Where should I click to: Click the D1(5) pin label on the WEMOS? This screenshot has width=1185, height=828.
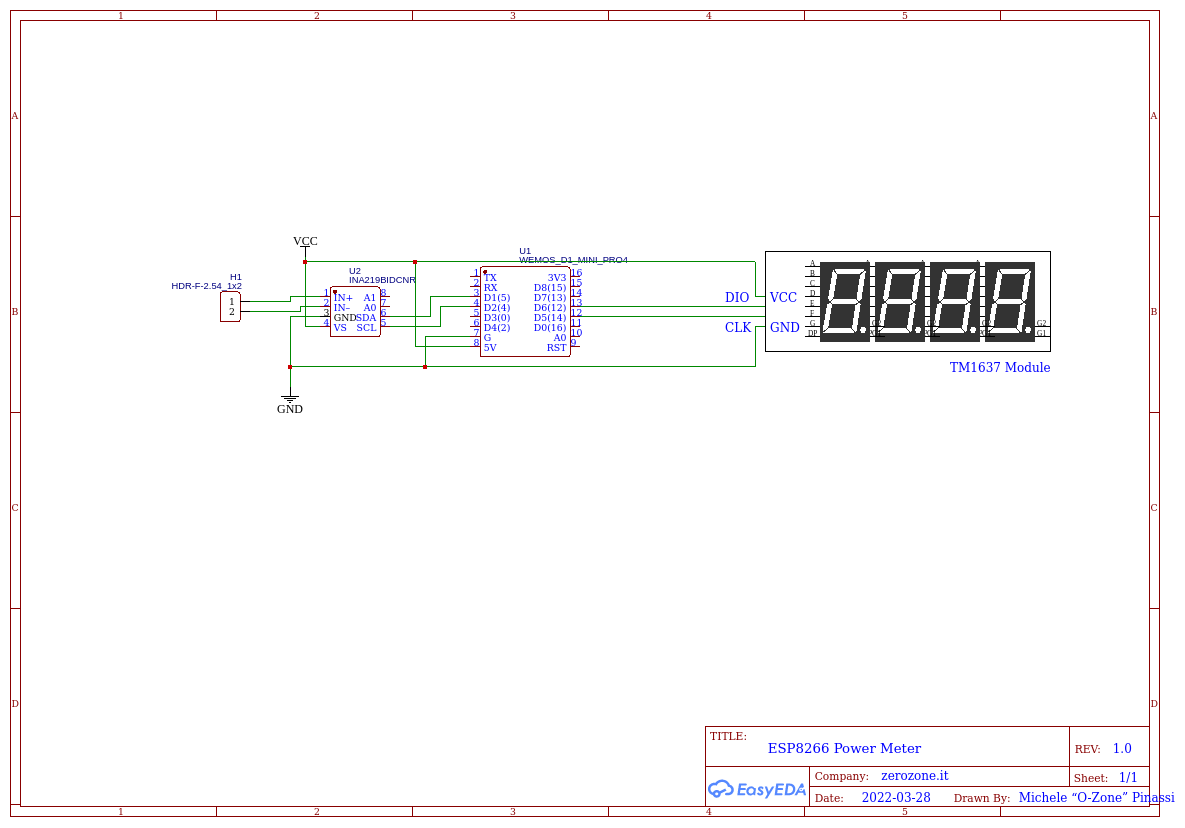pyautogui.click(x=497, y=298)
